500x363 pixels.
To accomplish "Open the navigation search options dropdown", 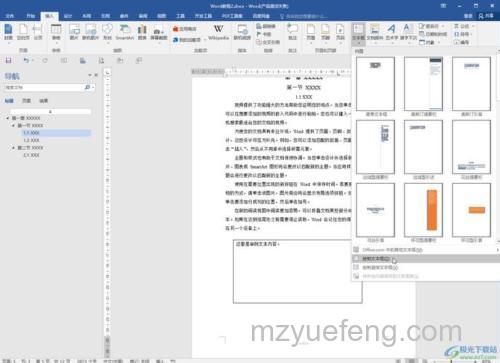I will coord(93,87).
